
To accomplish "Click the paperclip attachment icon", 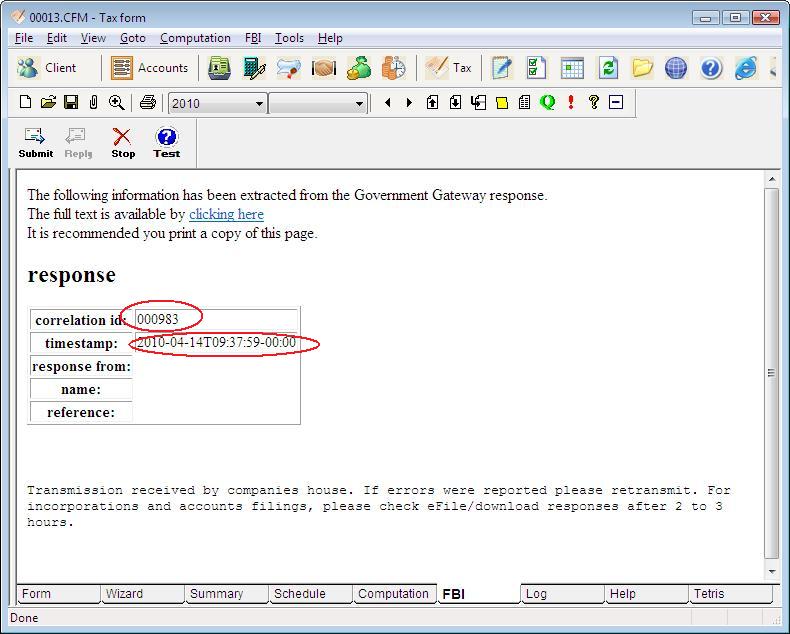I will [x=93, y=102].
